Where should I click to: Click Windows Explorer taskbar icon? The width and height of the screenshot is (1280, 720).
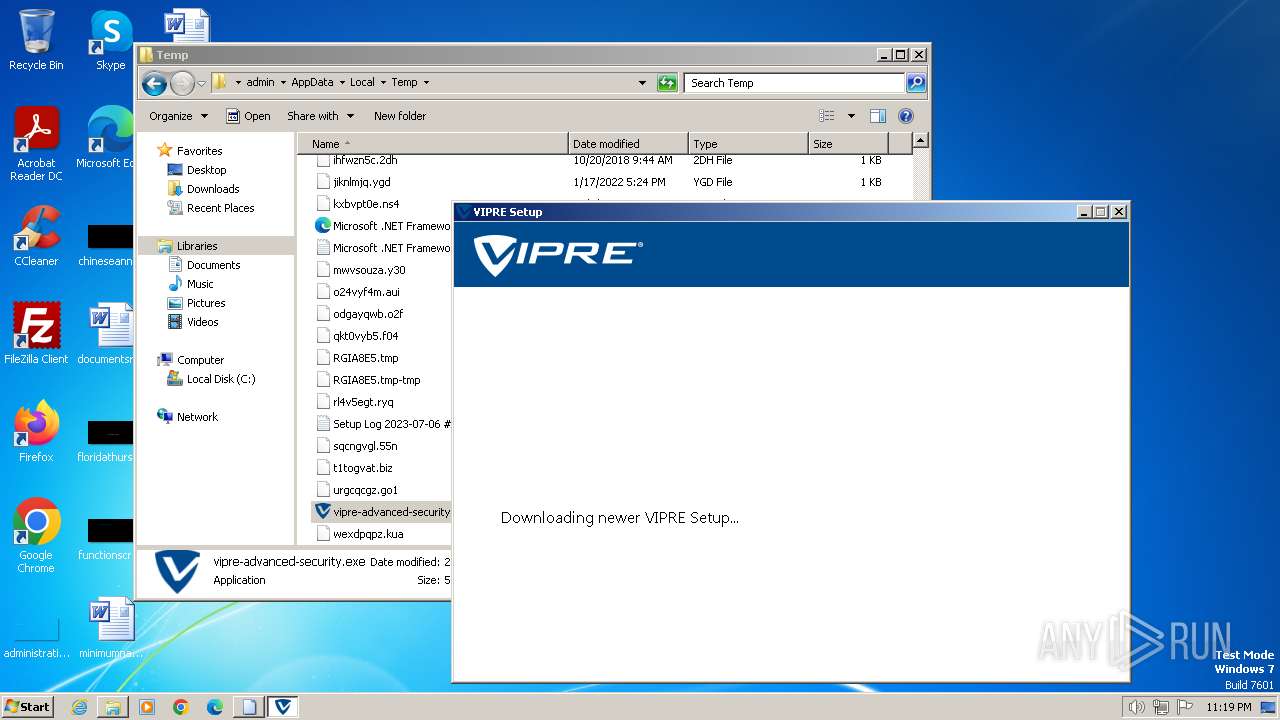(x=113, y=707)
